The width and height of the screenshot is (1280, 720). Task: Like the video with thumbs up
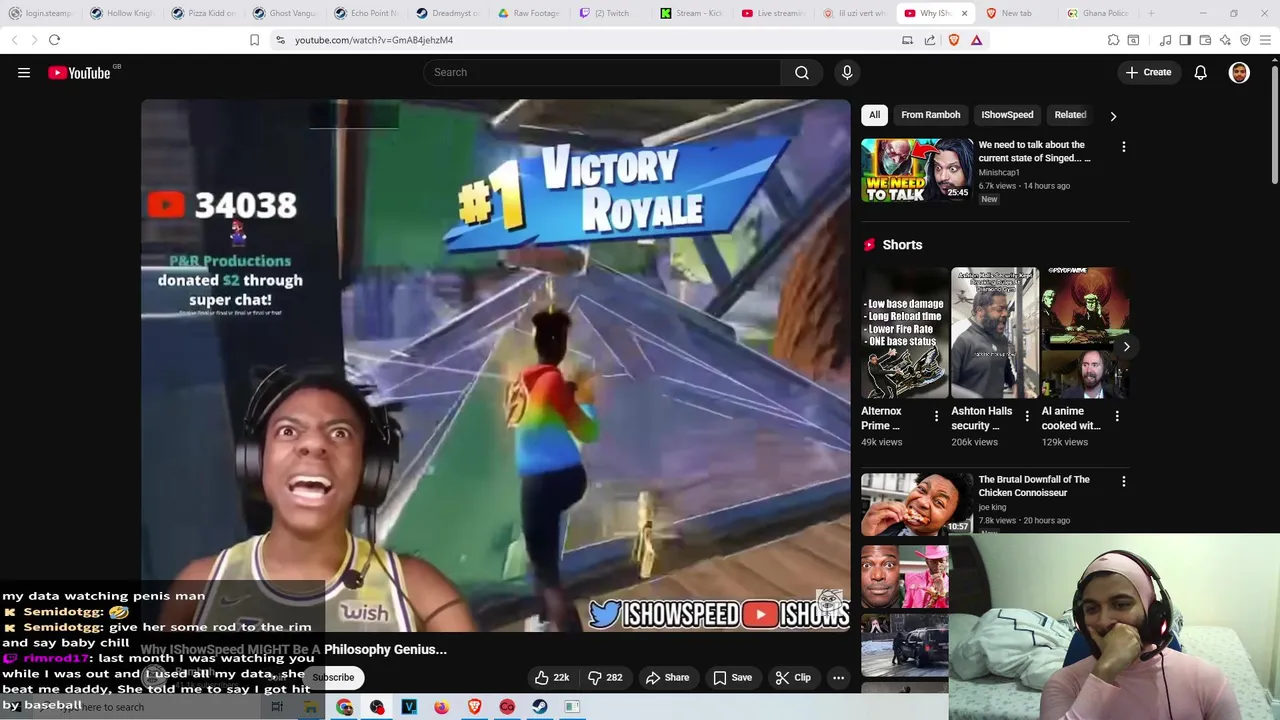pos(552,677)
